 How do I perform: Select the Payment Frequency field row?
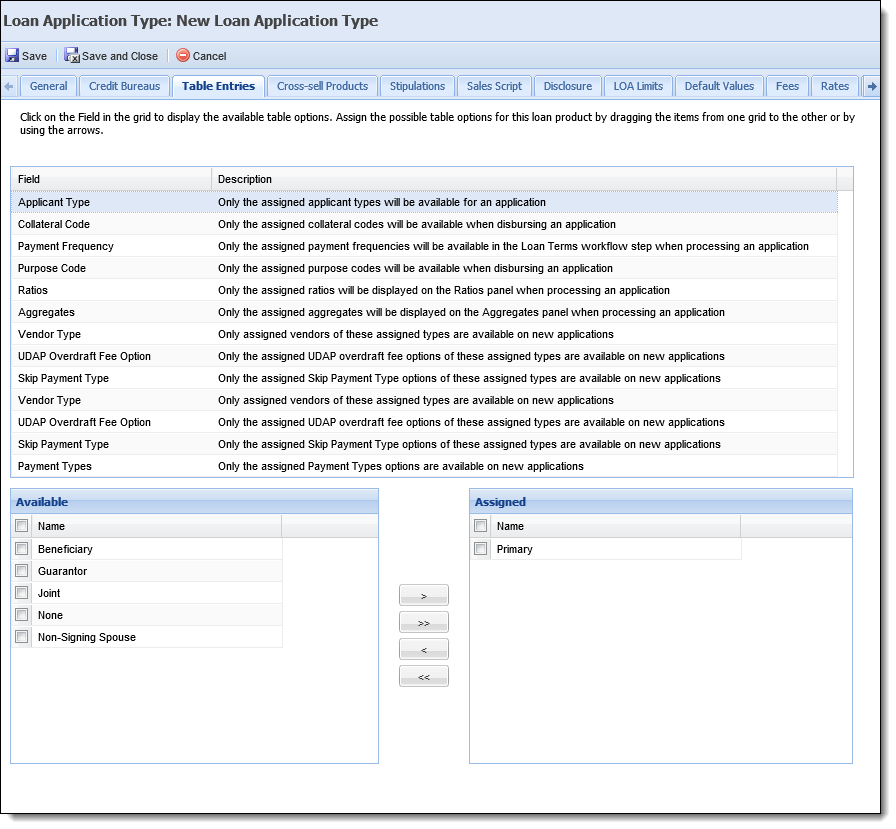(x=424, y=246)
